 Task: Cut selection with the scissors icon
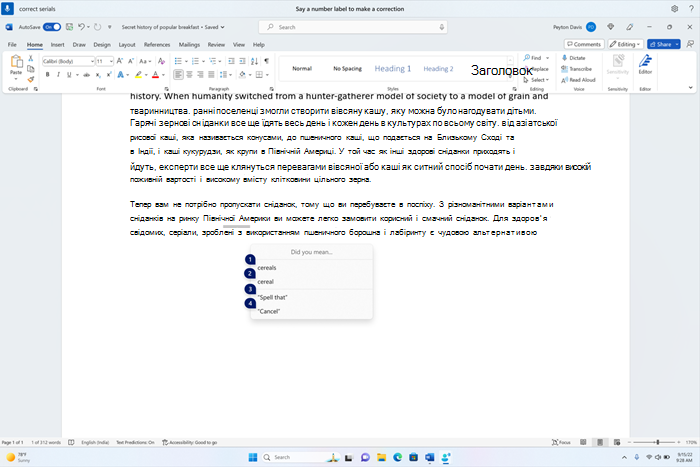pos(30,58)
